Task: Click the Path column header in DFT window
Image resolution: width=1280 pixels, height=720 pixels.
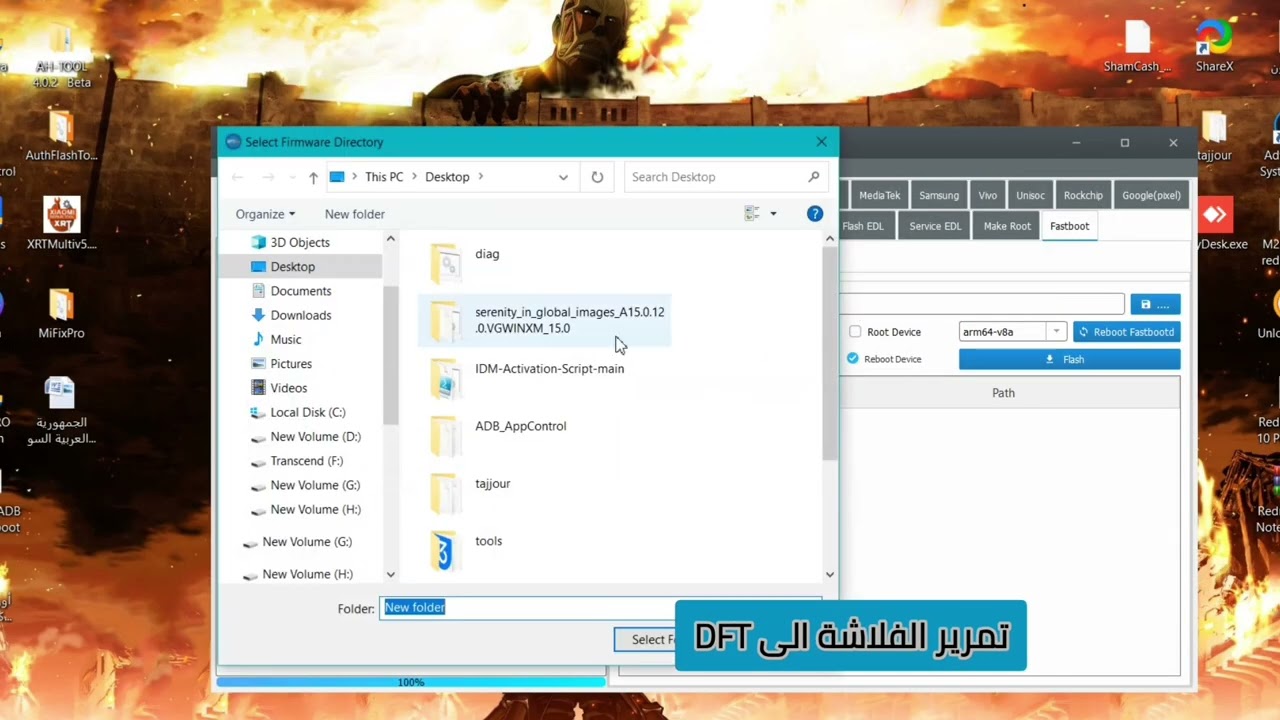Action: (x=1003, y=393)
